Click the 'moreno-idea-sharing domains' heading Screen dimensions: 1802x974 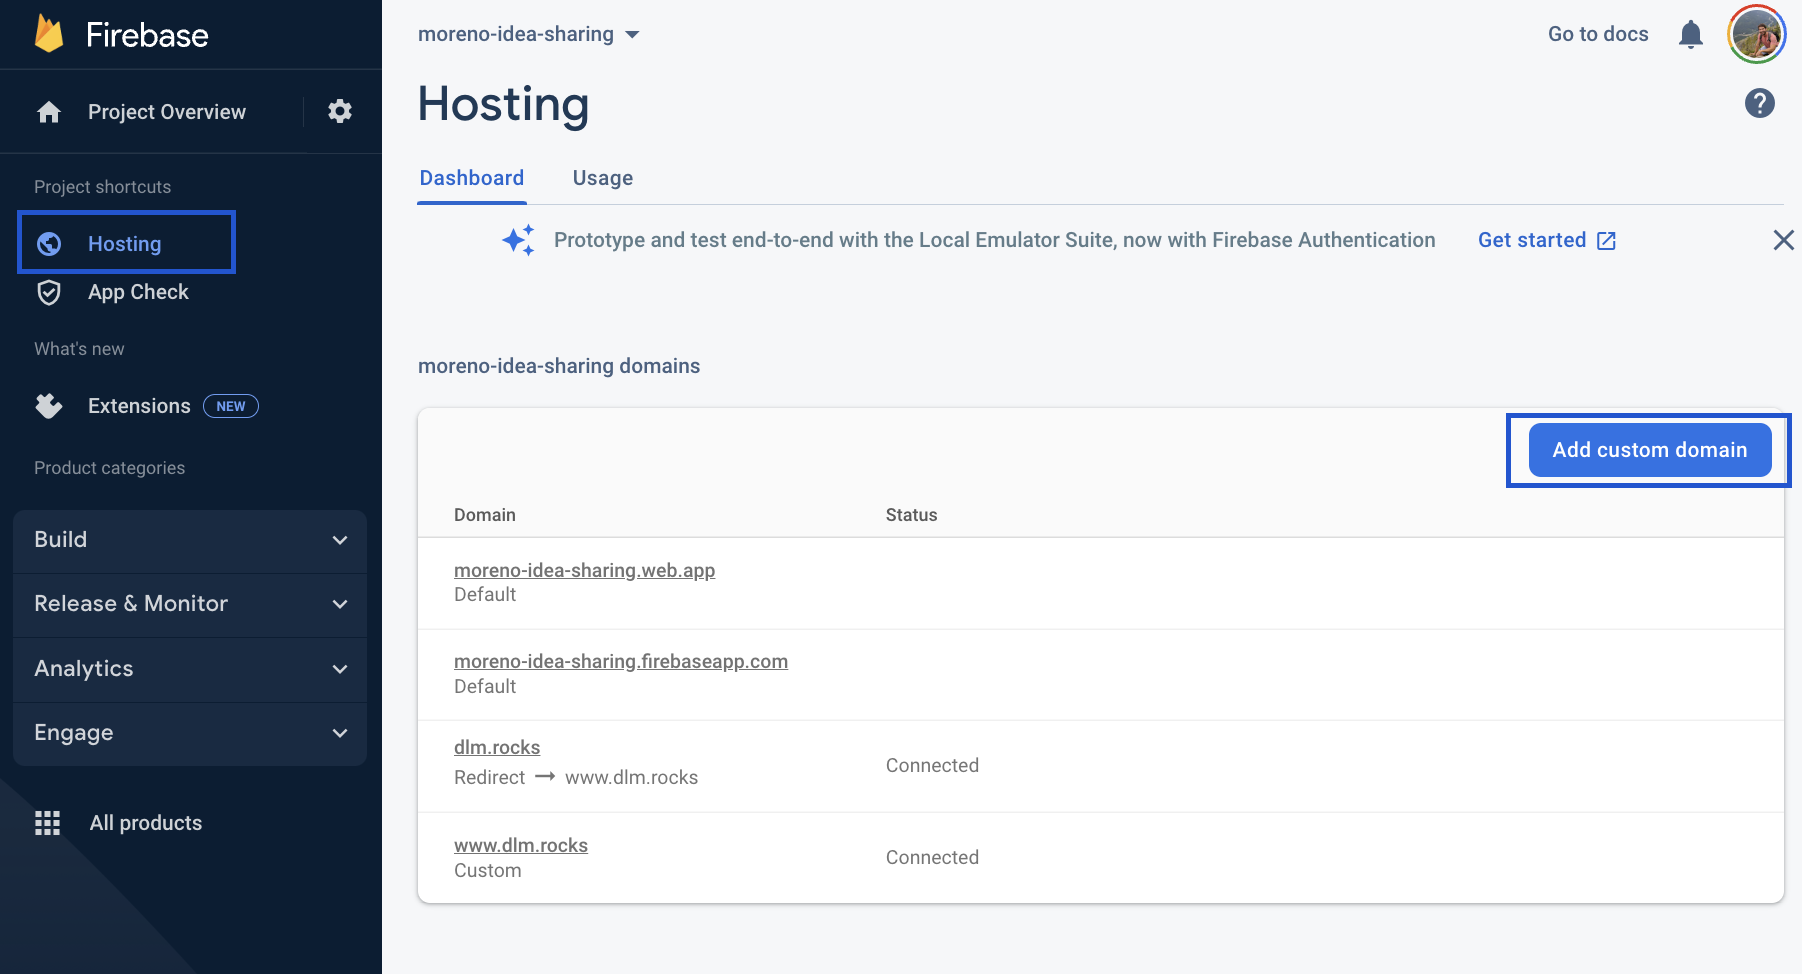click(x=559, y=366)
